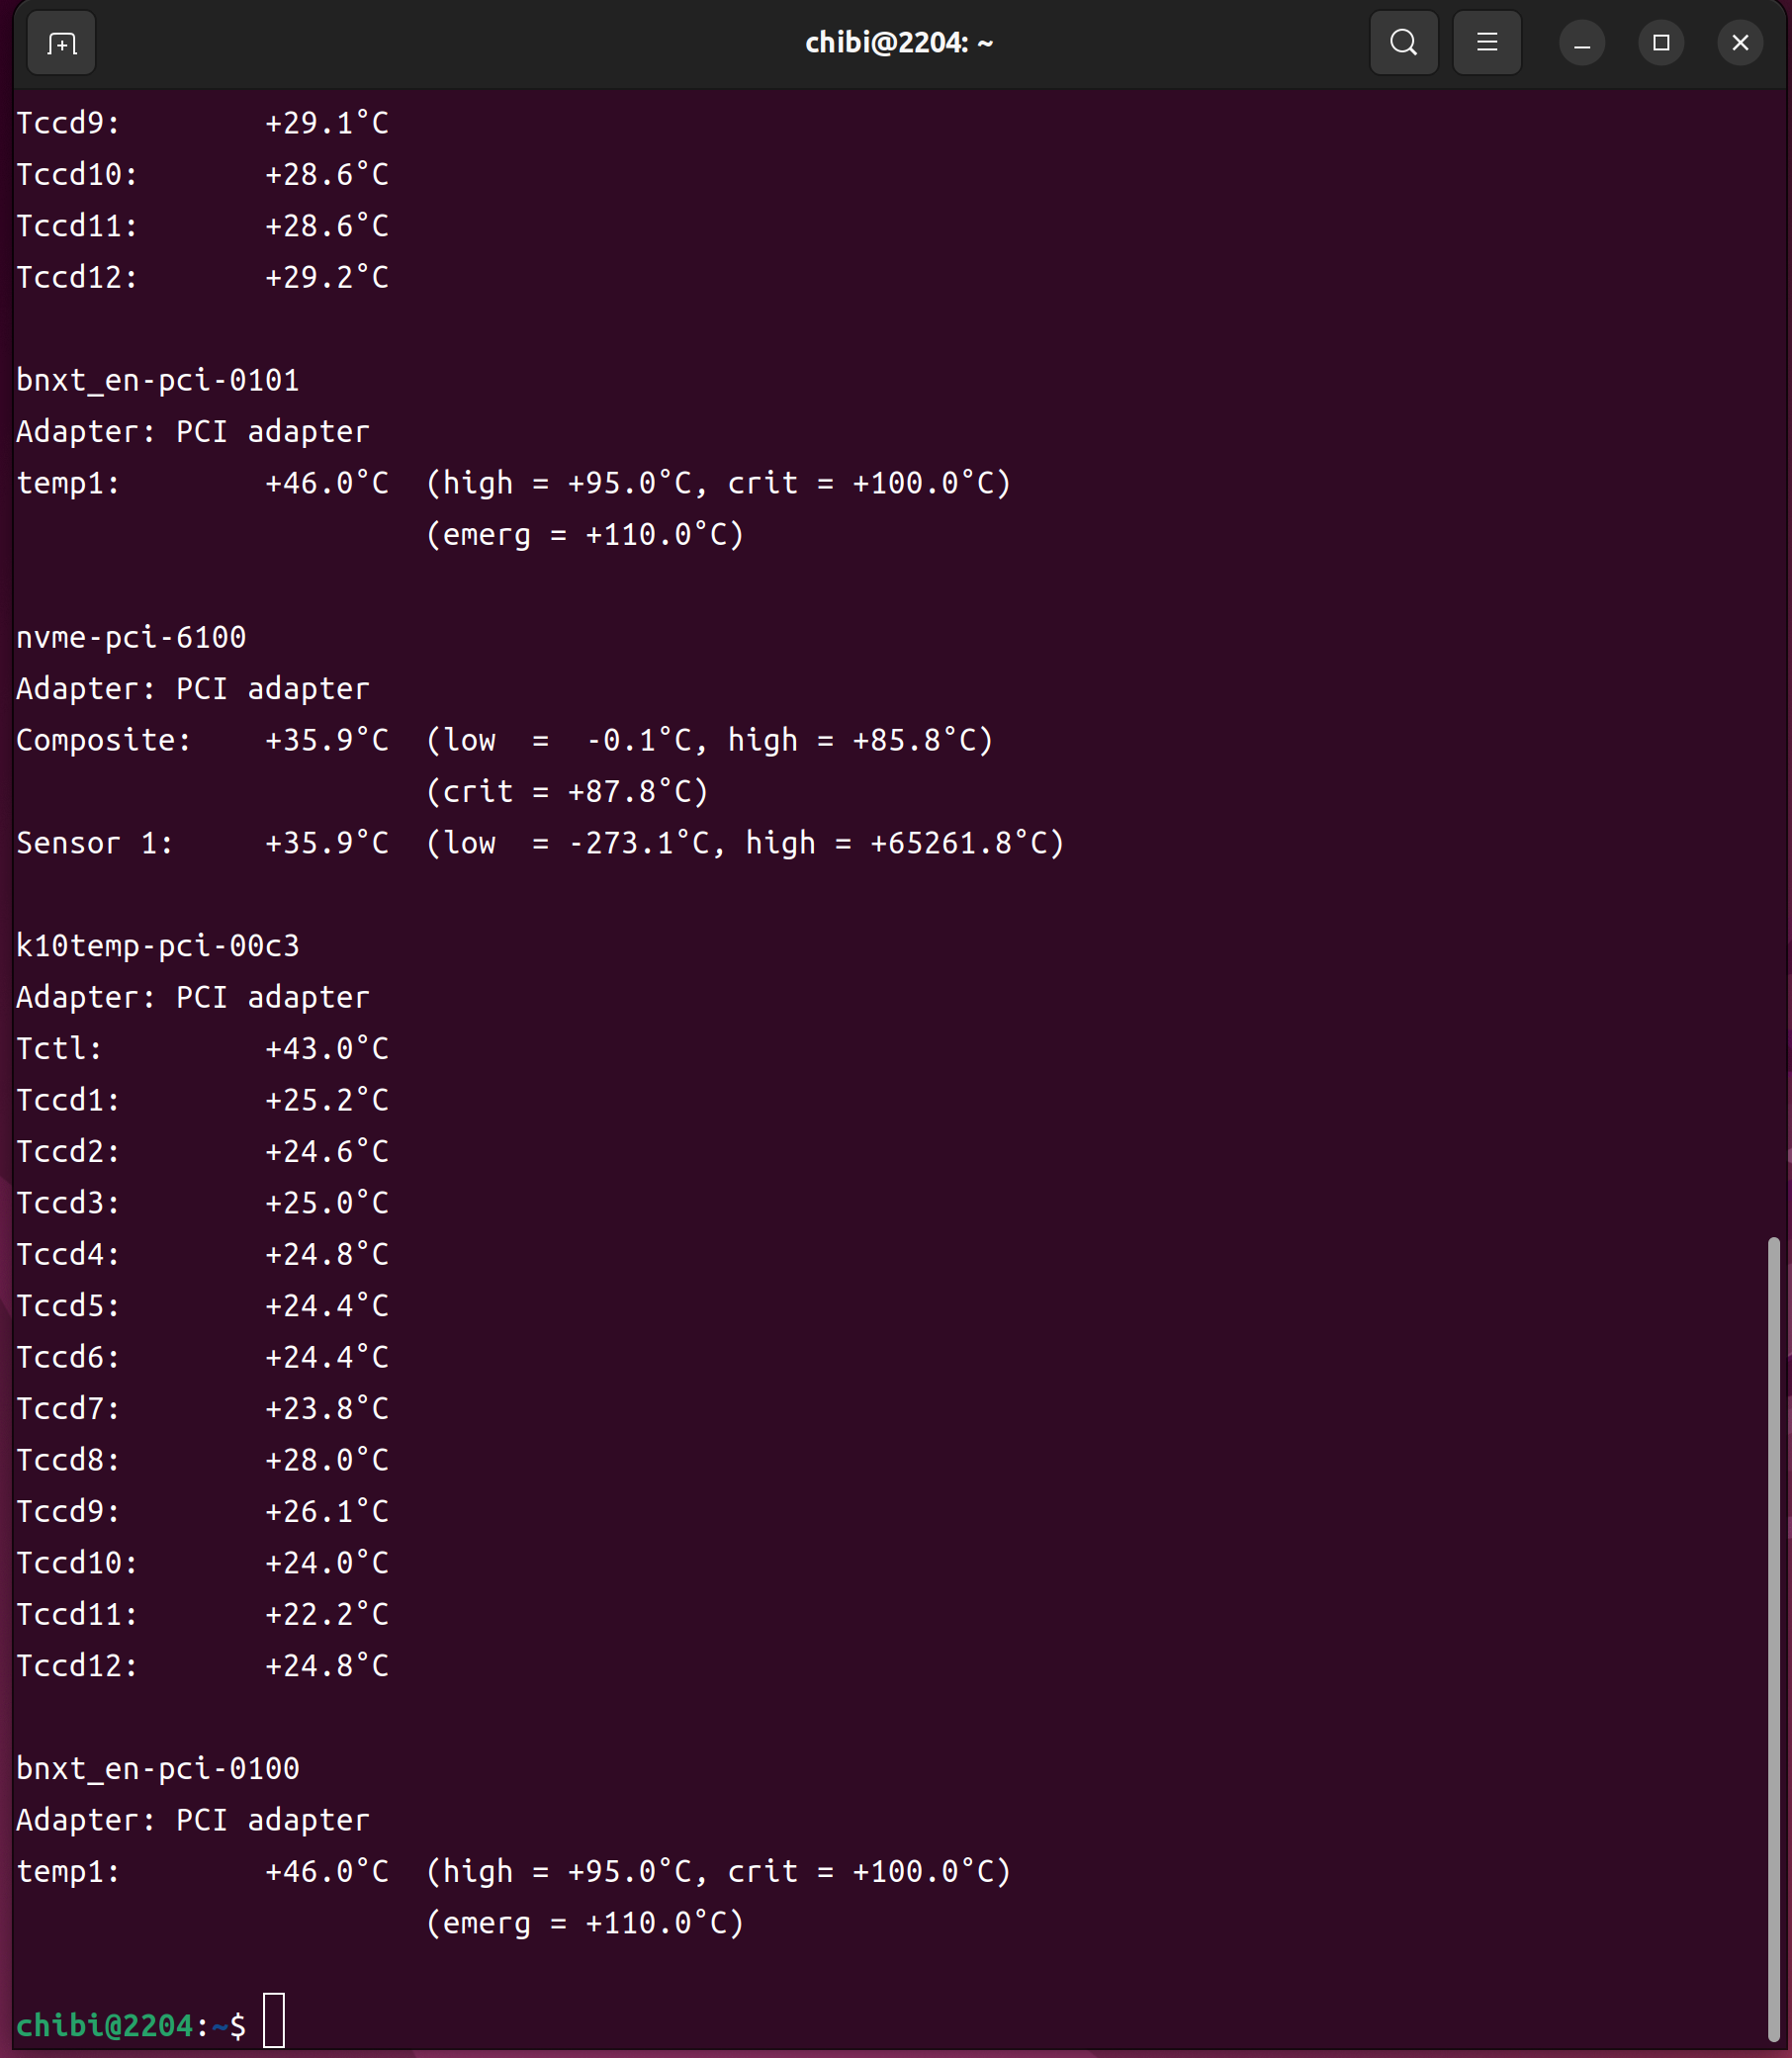Viewport: 1792px width, 2058px height.
Task: Open the hamburger menu in the header
Action: 1486,43
